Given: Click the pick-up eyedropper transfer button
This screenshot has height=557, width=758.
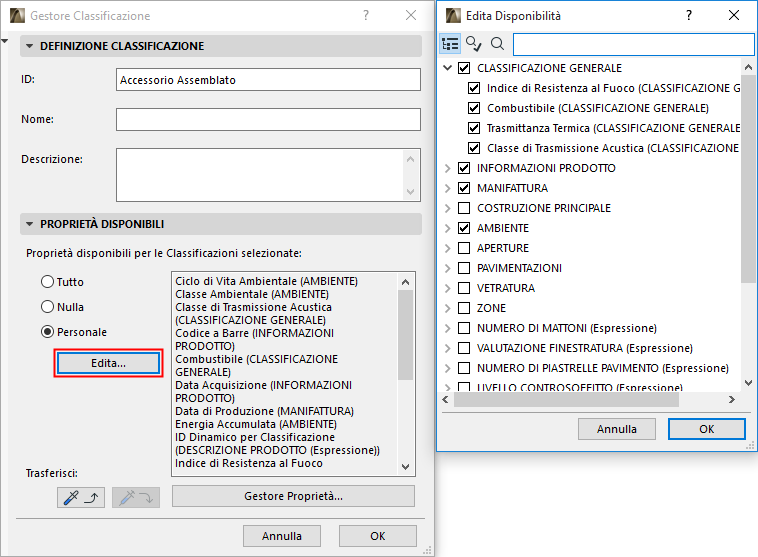Looking at the screenshot, I should click(x=81, y=497).
